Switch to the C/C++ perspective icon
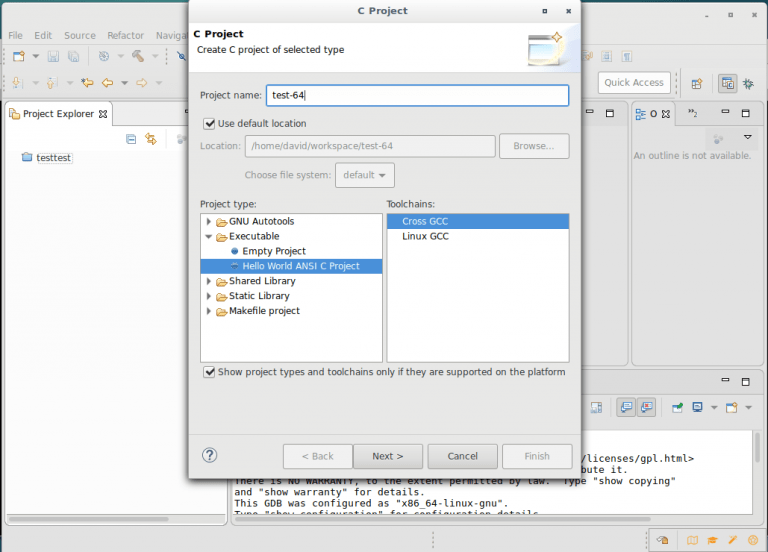768x552 pixels. 728,84
